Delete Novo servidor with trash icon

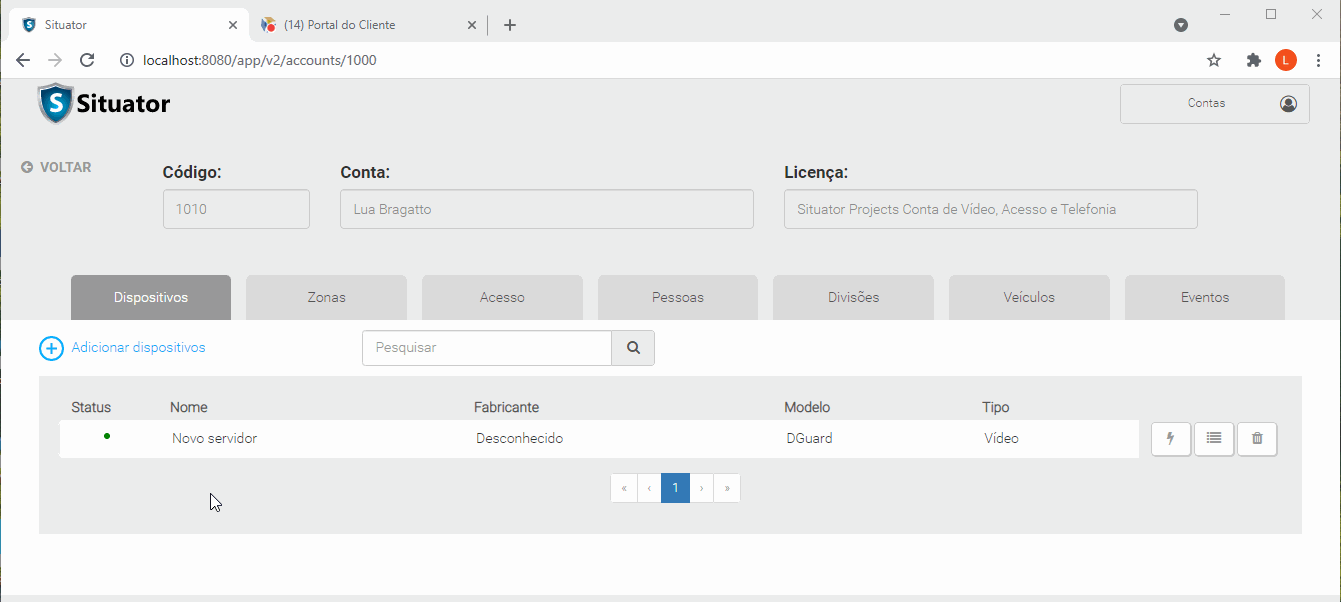(x=1257, y=439)
